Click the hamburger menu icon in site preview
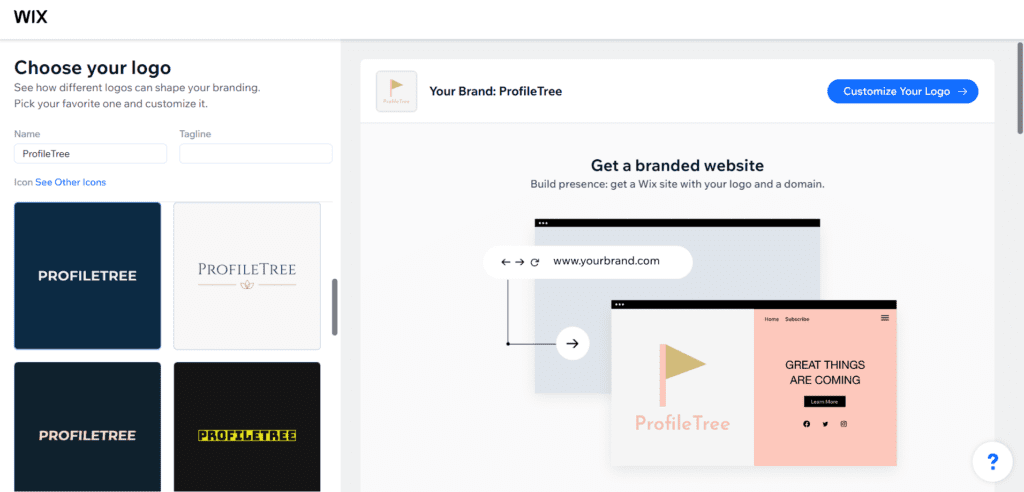 885,318
